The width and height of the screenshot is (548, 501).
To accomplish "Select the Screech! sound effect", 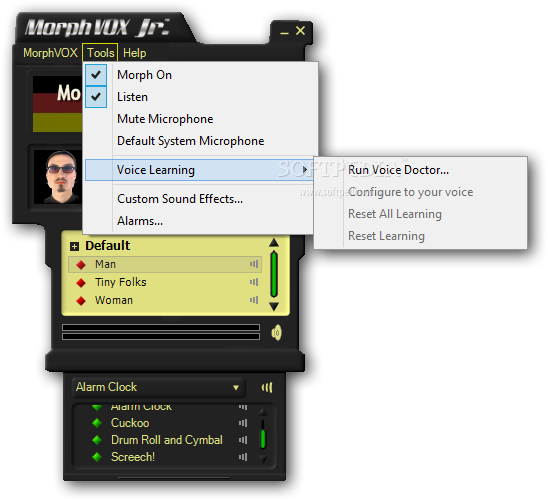I will 133,457.
